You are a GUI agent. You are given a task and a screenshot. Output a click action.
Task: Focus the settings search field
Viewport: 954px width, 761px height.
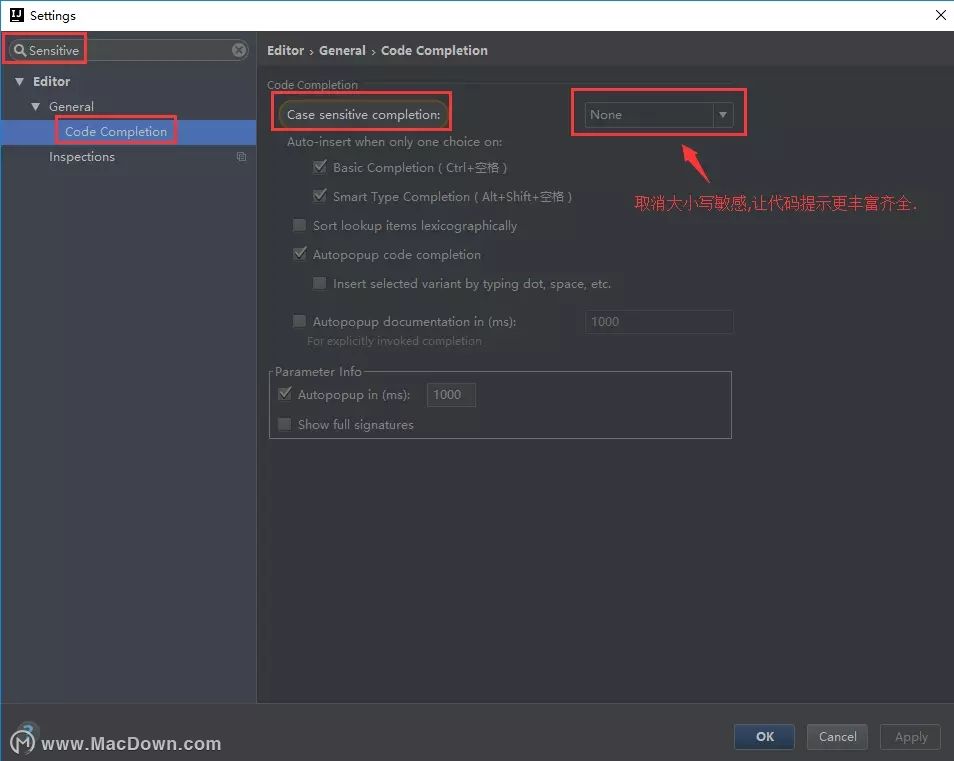coord(128,50)
